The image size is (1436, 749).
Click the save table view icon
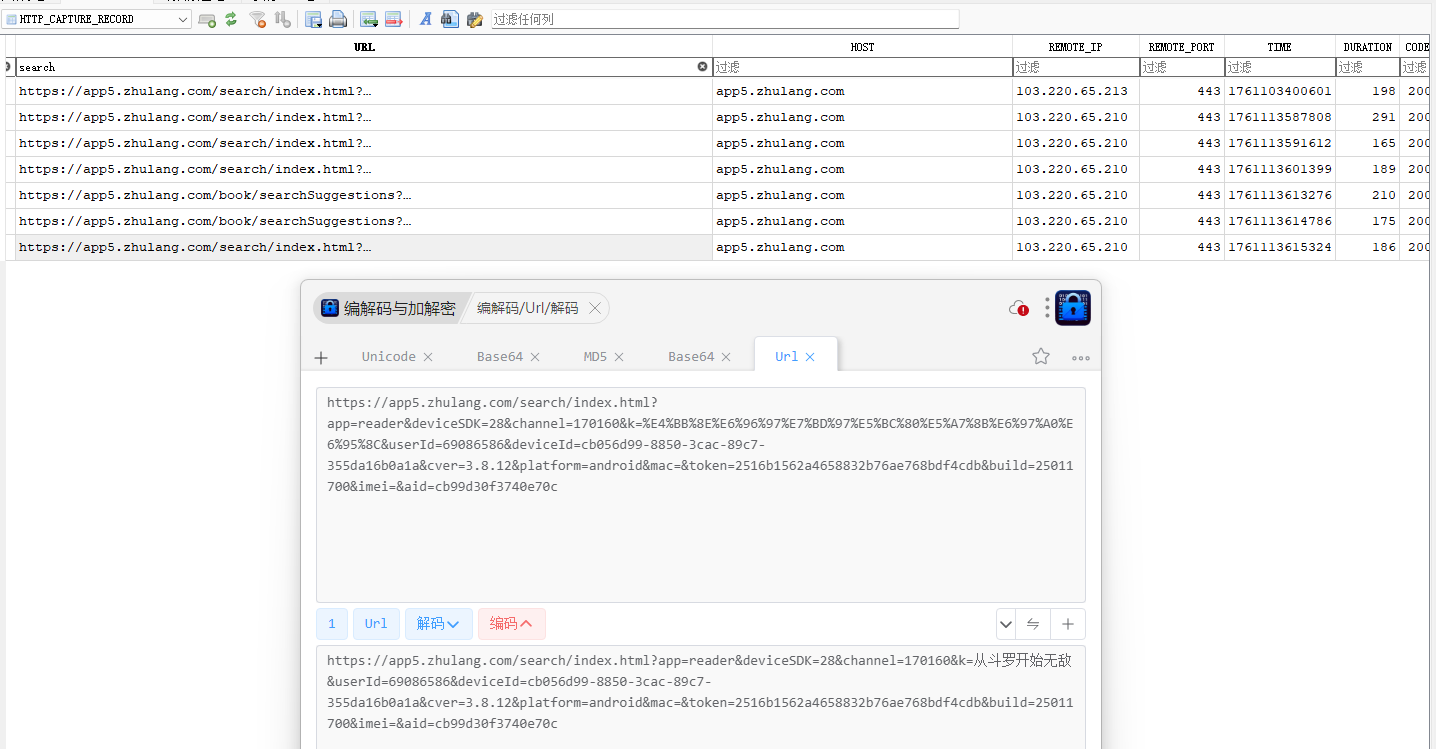pos(313,19)
